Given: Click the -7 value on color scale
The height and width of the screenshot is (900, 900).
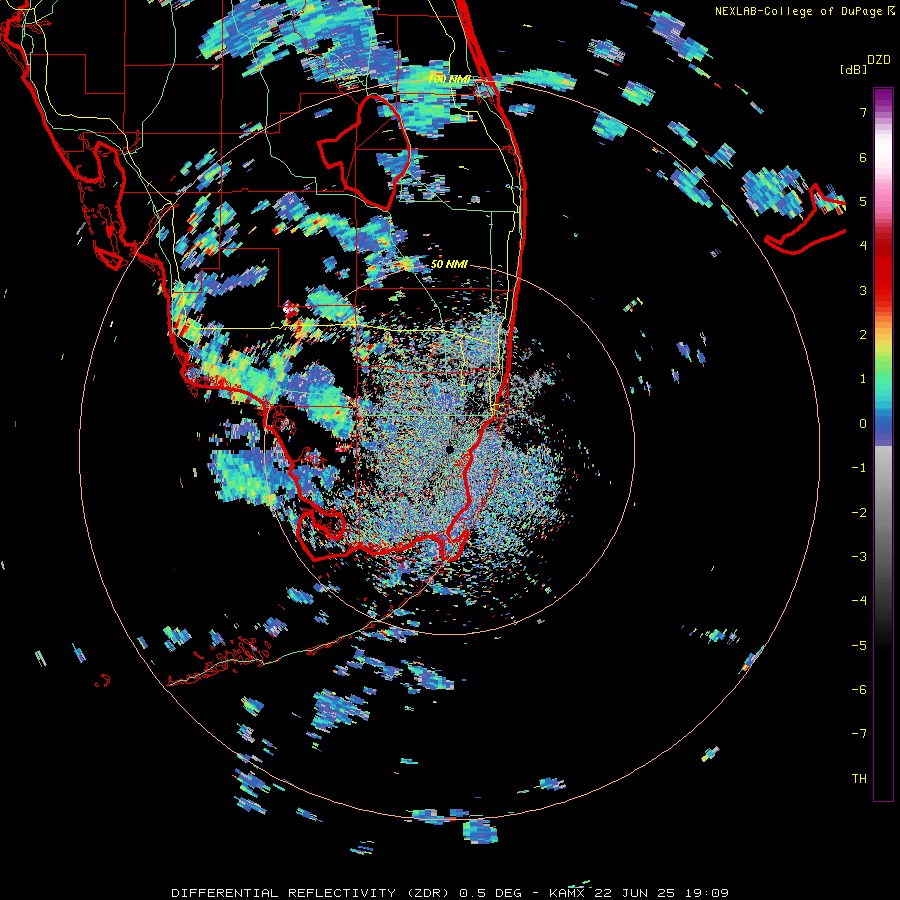Looking at the screenshot, I should coord(859,734).
